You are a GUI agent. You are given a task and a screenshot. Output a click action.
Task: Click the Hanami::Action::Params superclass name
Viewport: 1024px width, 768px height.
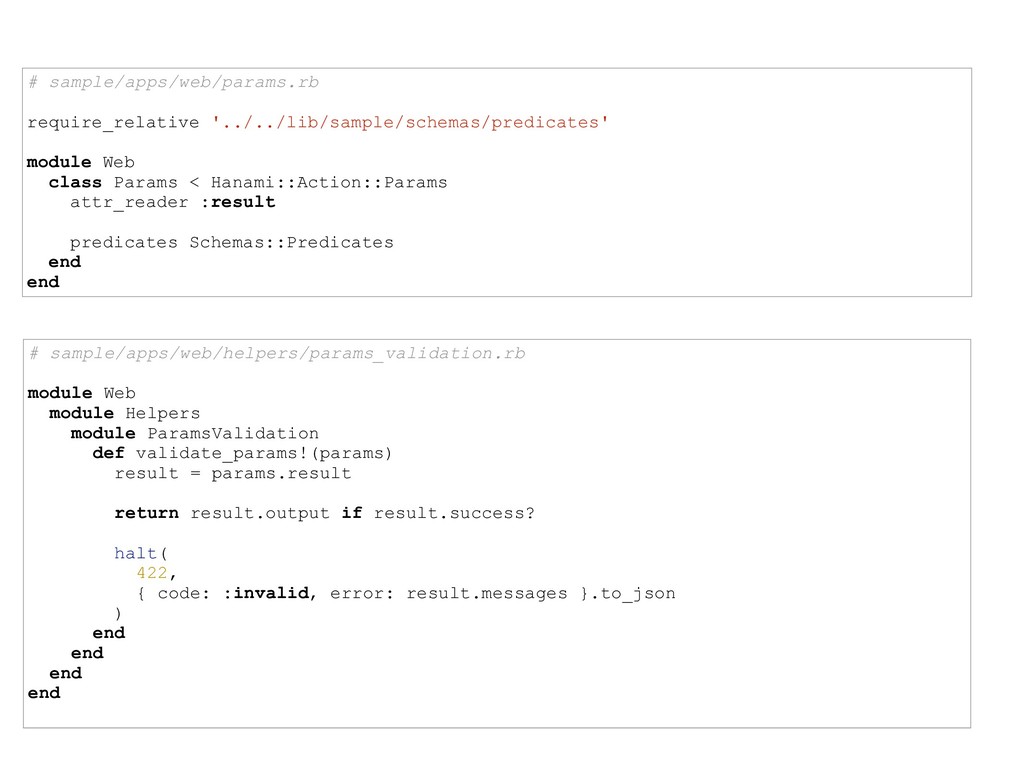(x=329, y=182)
